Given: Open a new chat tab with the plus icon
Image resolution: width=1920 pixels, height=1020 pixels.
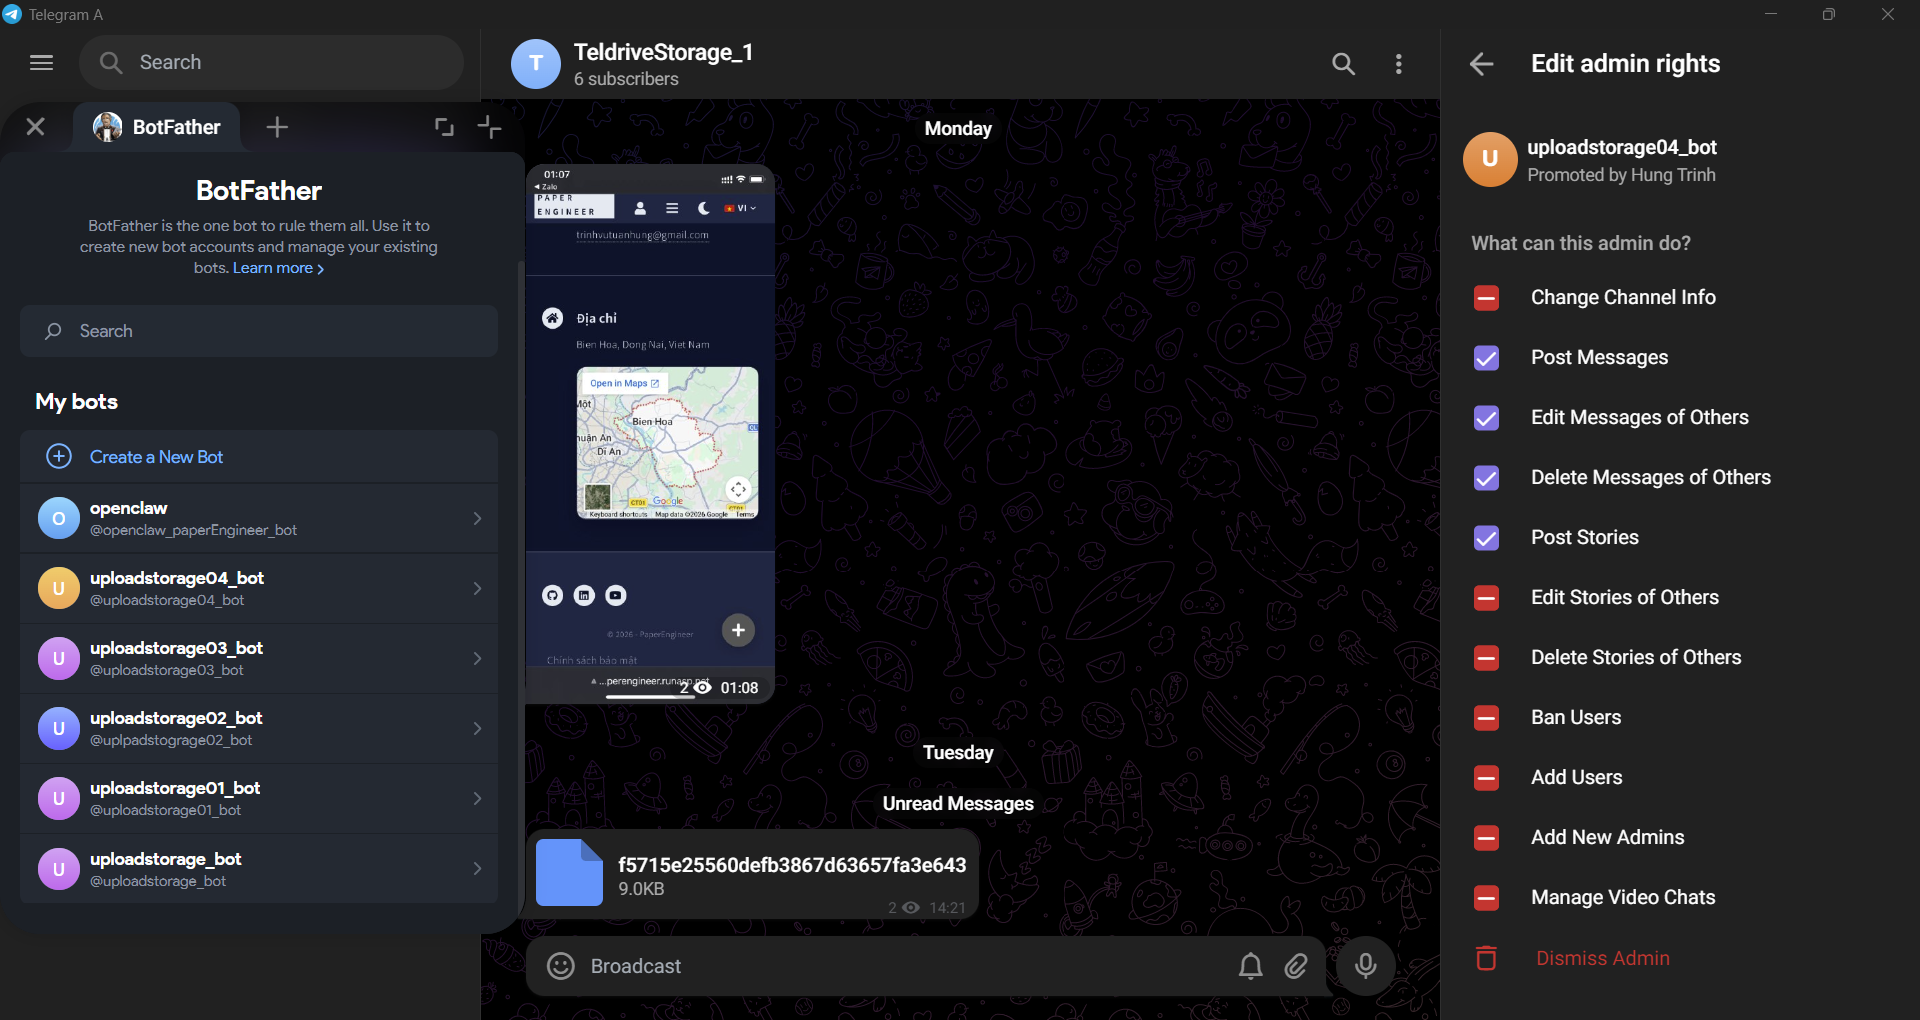Looking at the screenshot, I should (276, 127).
